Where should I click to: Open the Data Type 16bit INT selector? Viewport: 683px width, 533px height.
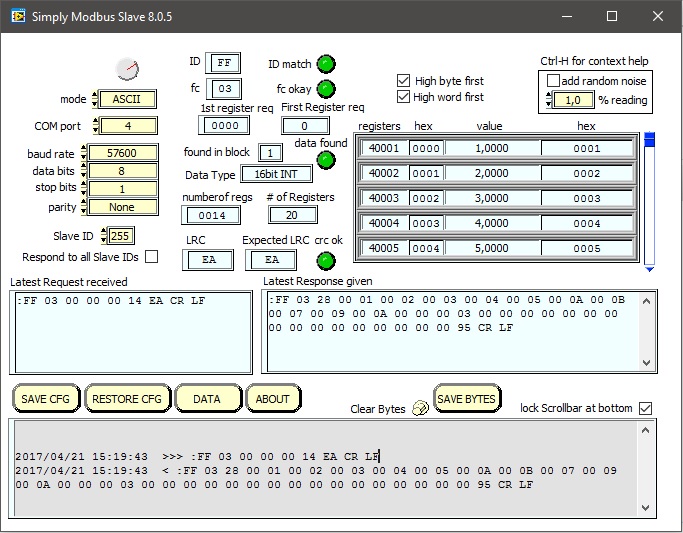(277, 174)
